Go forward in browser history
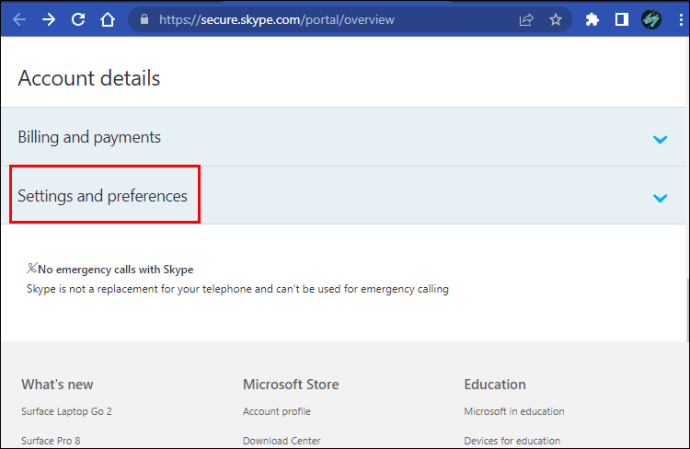The height and width of the screenshot is (449, 690). tap(49, 19)
